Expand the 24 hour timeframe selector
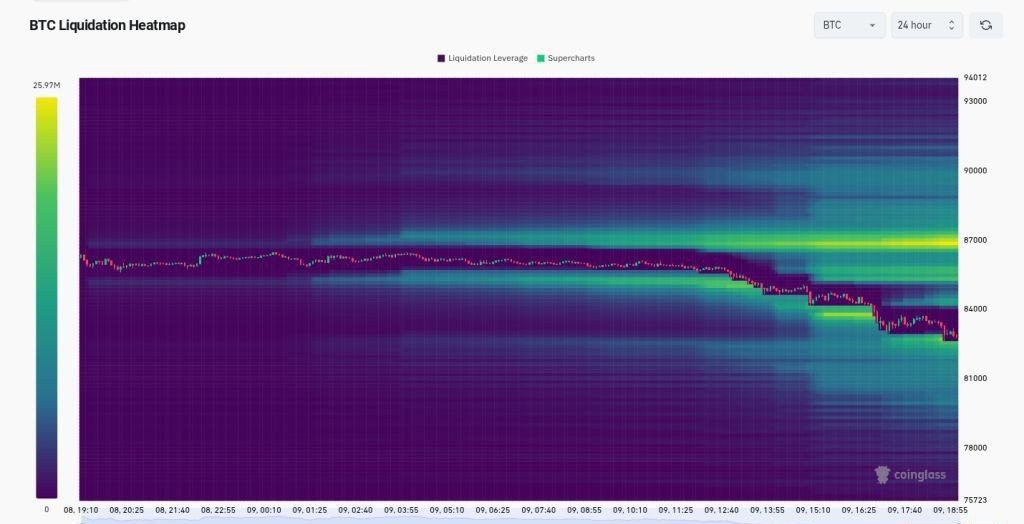Screen dimensions: 1024x524 point(926,25)
